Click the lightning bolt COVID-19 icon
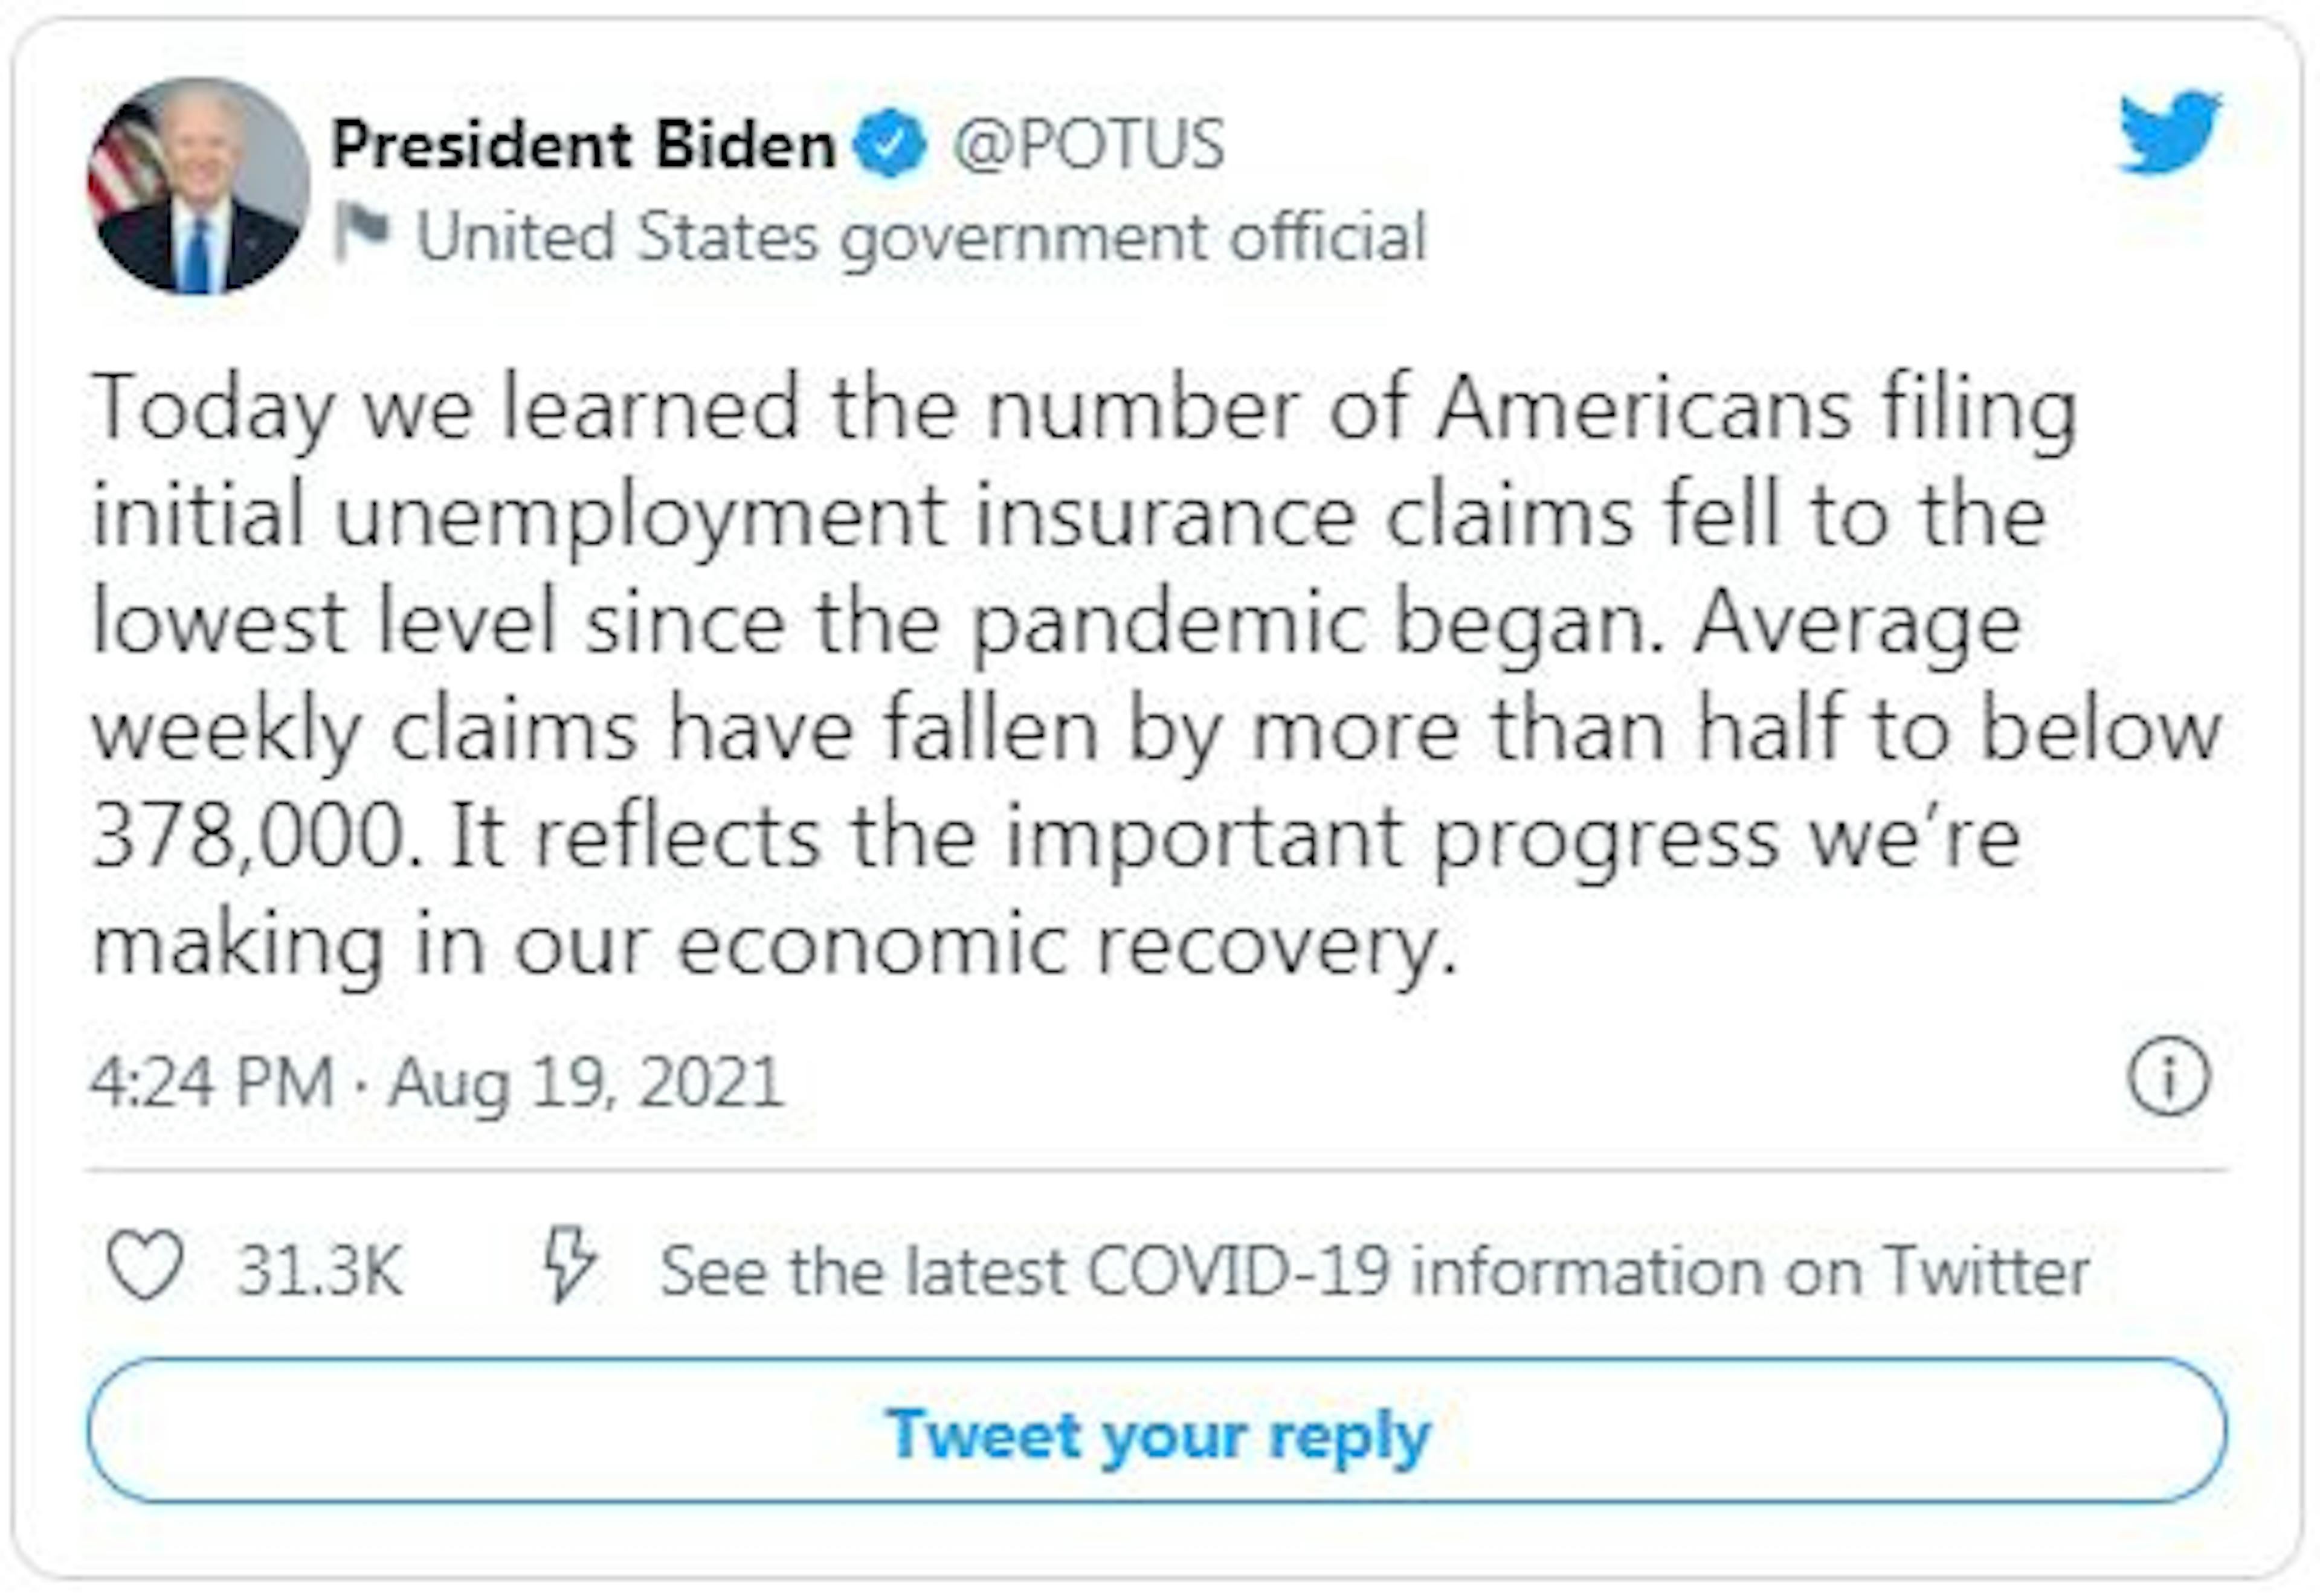Image resolution: width=2320 pixels, height=1596 pixels. click(569, 1265)
